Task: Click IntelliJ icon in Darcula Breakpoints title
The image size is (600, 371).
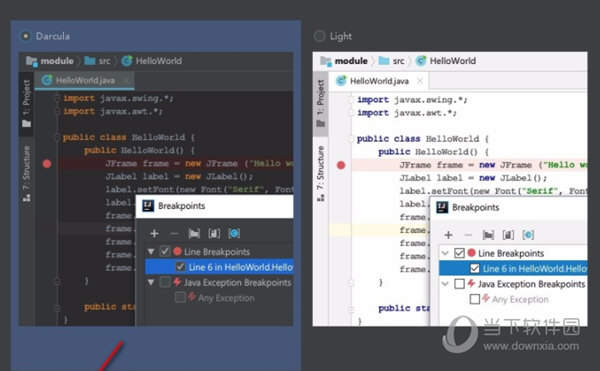Action: pyautogui.click(x=148, y=206)
